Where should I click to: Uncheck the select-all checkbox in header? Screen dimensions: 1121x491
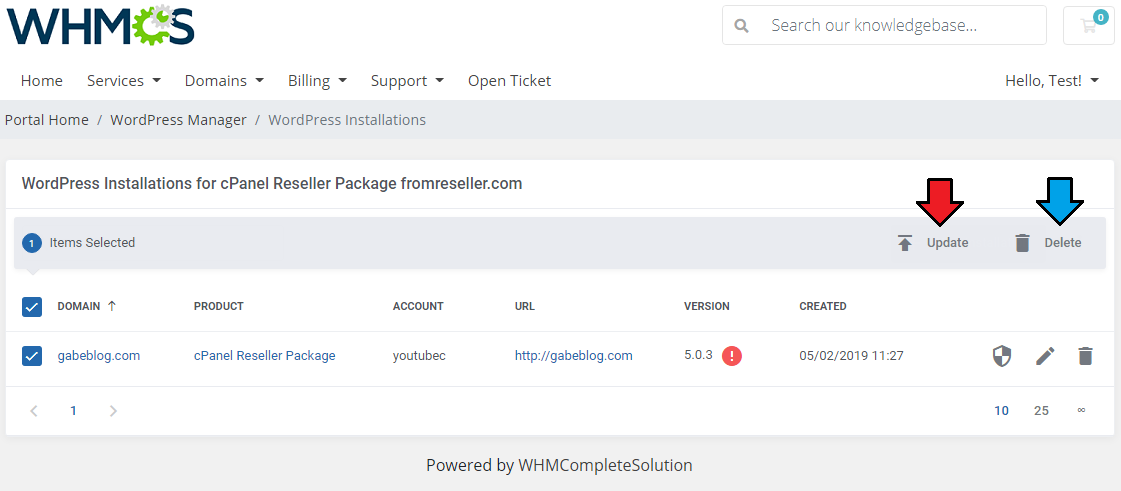[32, 307]
